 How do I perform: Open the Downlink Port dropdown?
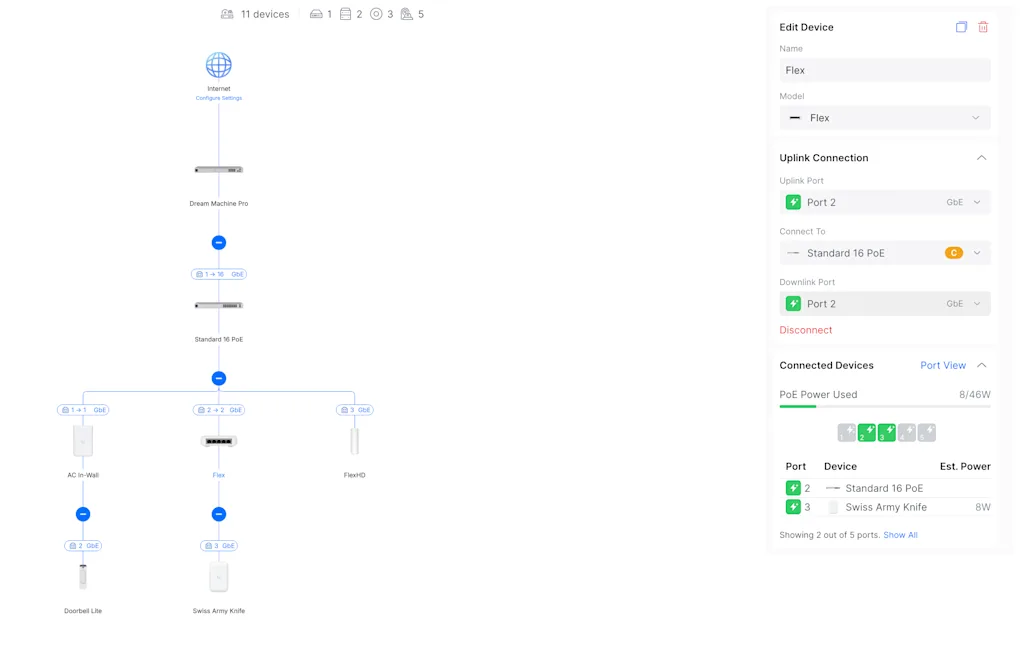(885, 304)
